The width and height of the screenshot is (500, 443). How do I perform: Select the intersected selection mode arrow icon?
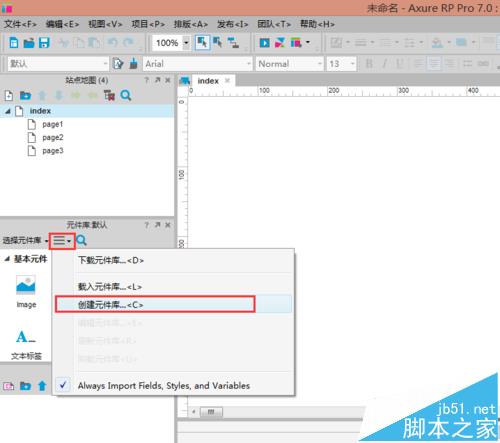pos(202,43)
